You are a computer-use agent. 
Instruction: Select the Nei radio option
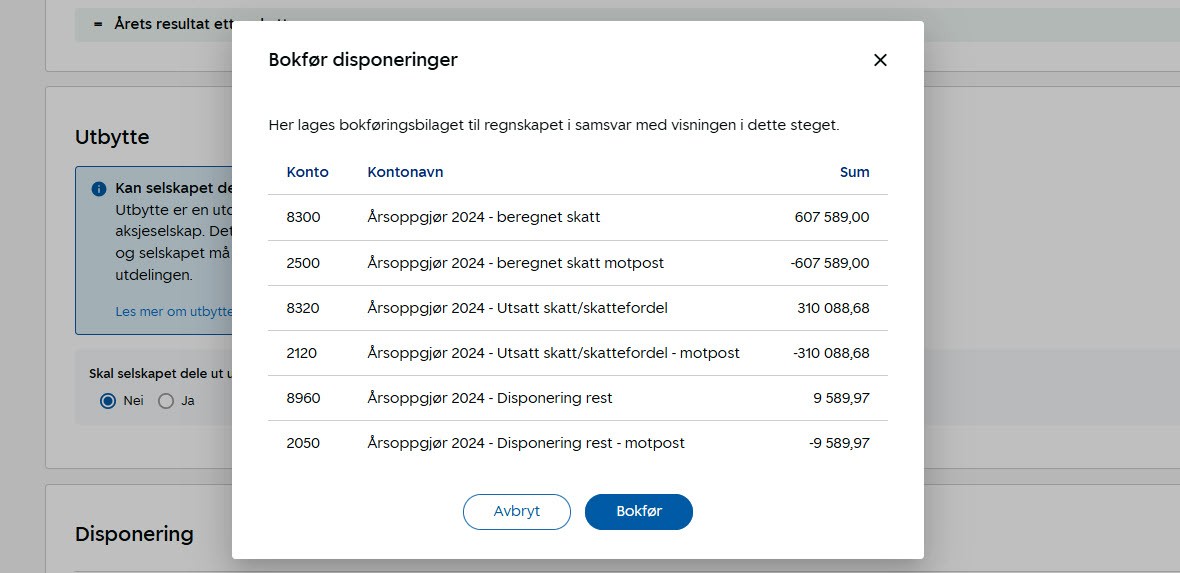[108, 401]
